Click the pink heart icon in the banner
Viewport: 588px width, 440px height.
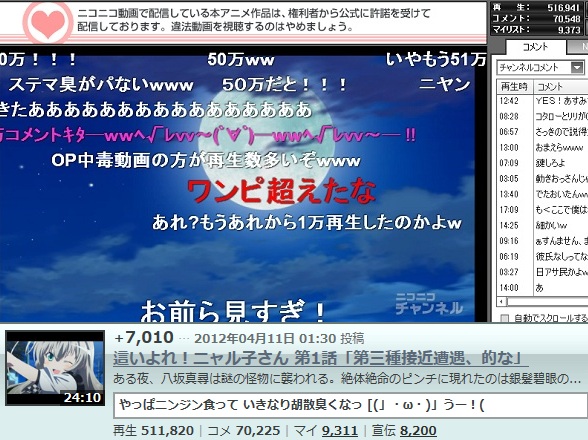48,23
